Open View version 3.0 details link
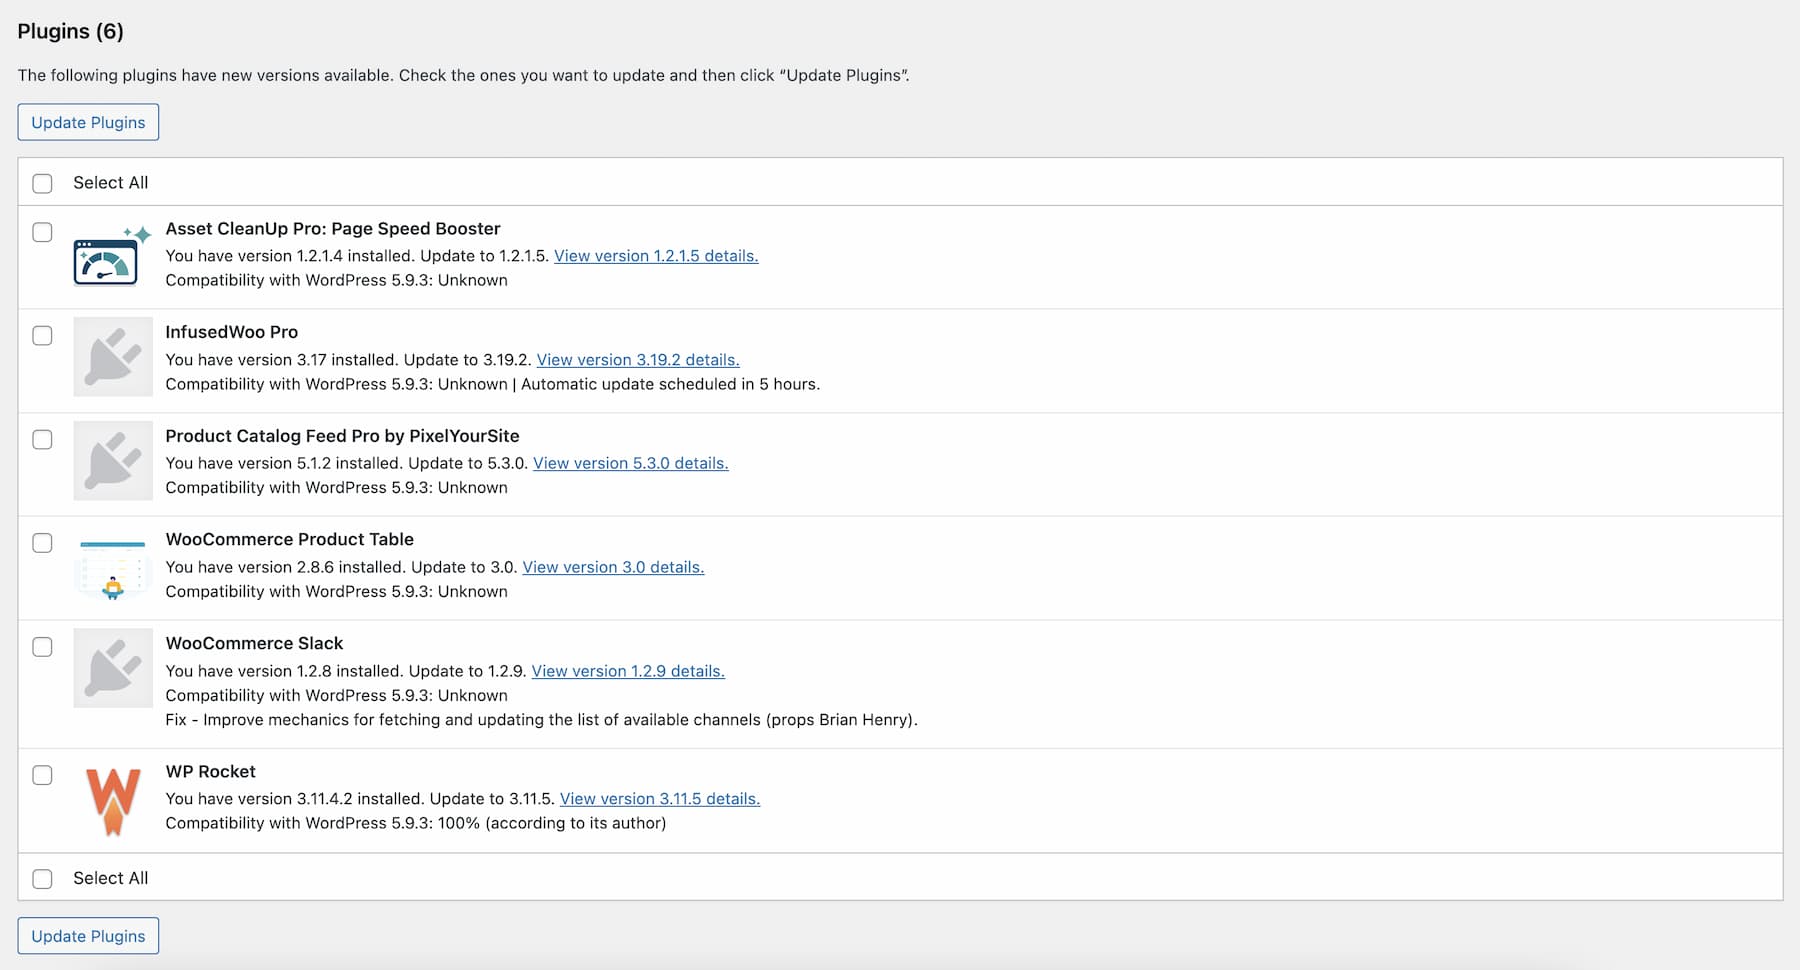The height and width of the screenshot is (970, 1800). pos(613,567)
